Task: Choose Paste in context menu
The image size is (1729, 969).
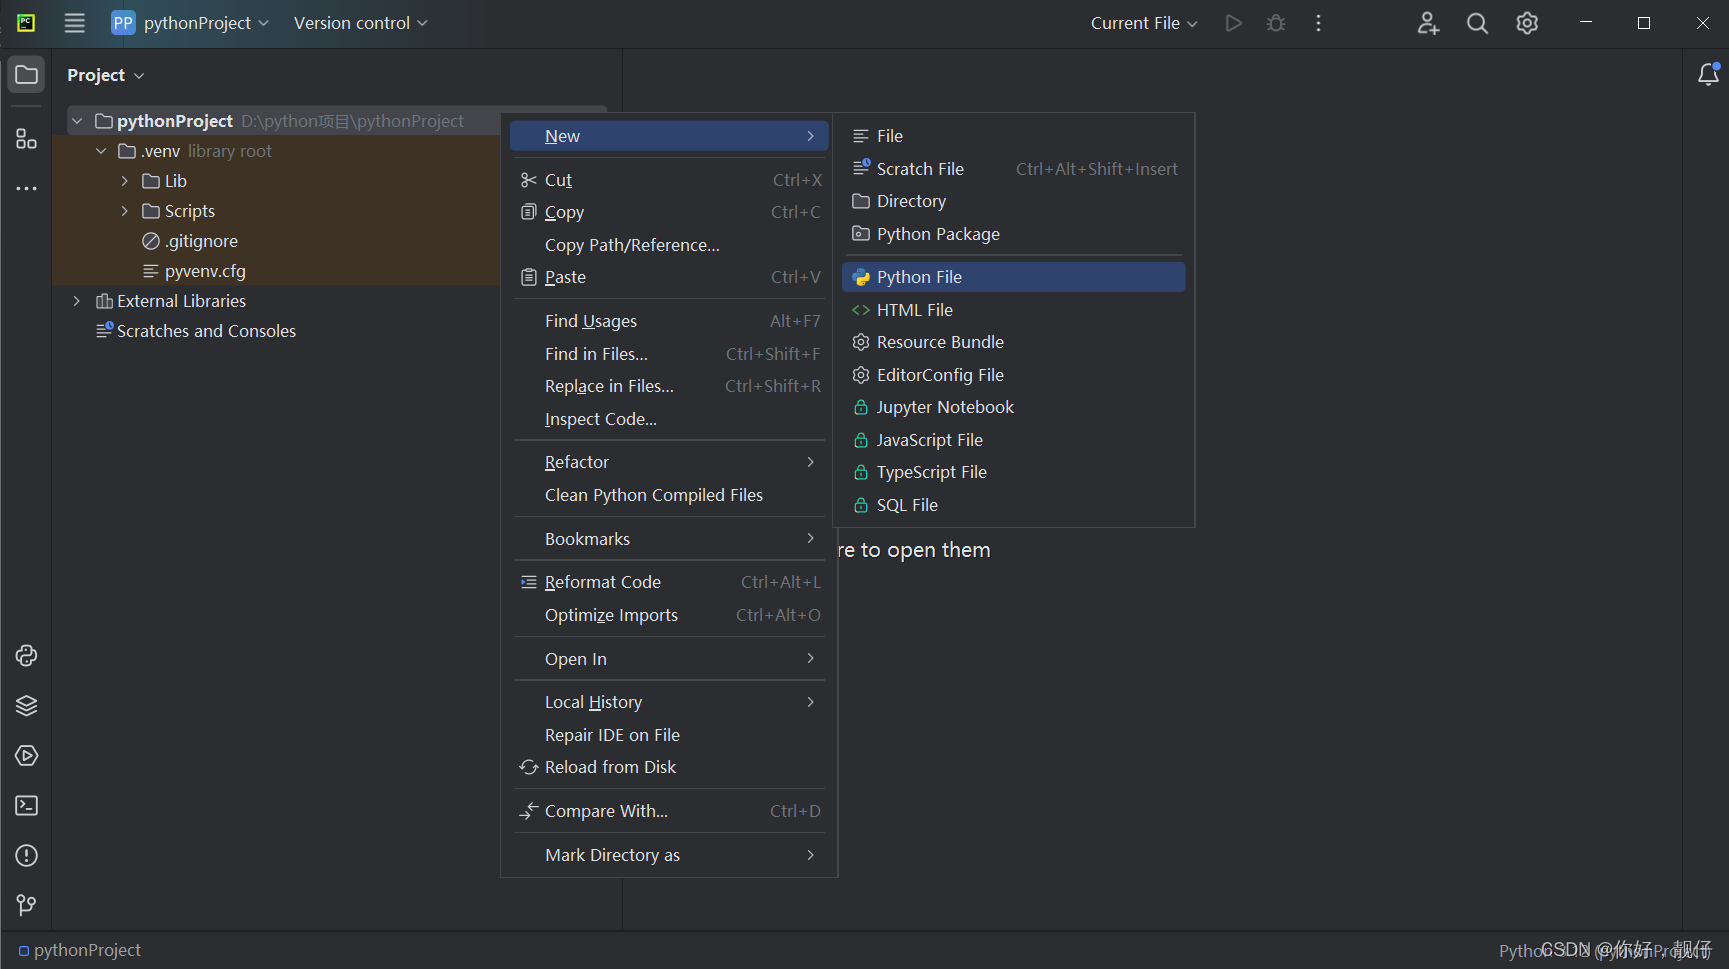Action: point(669,277)
